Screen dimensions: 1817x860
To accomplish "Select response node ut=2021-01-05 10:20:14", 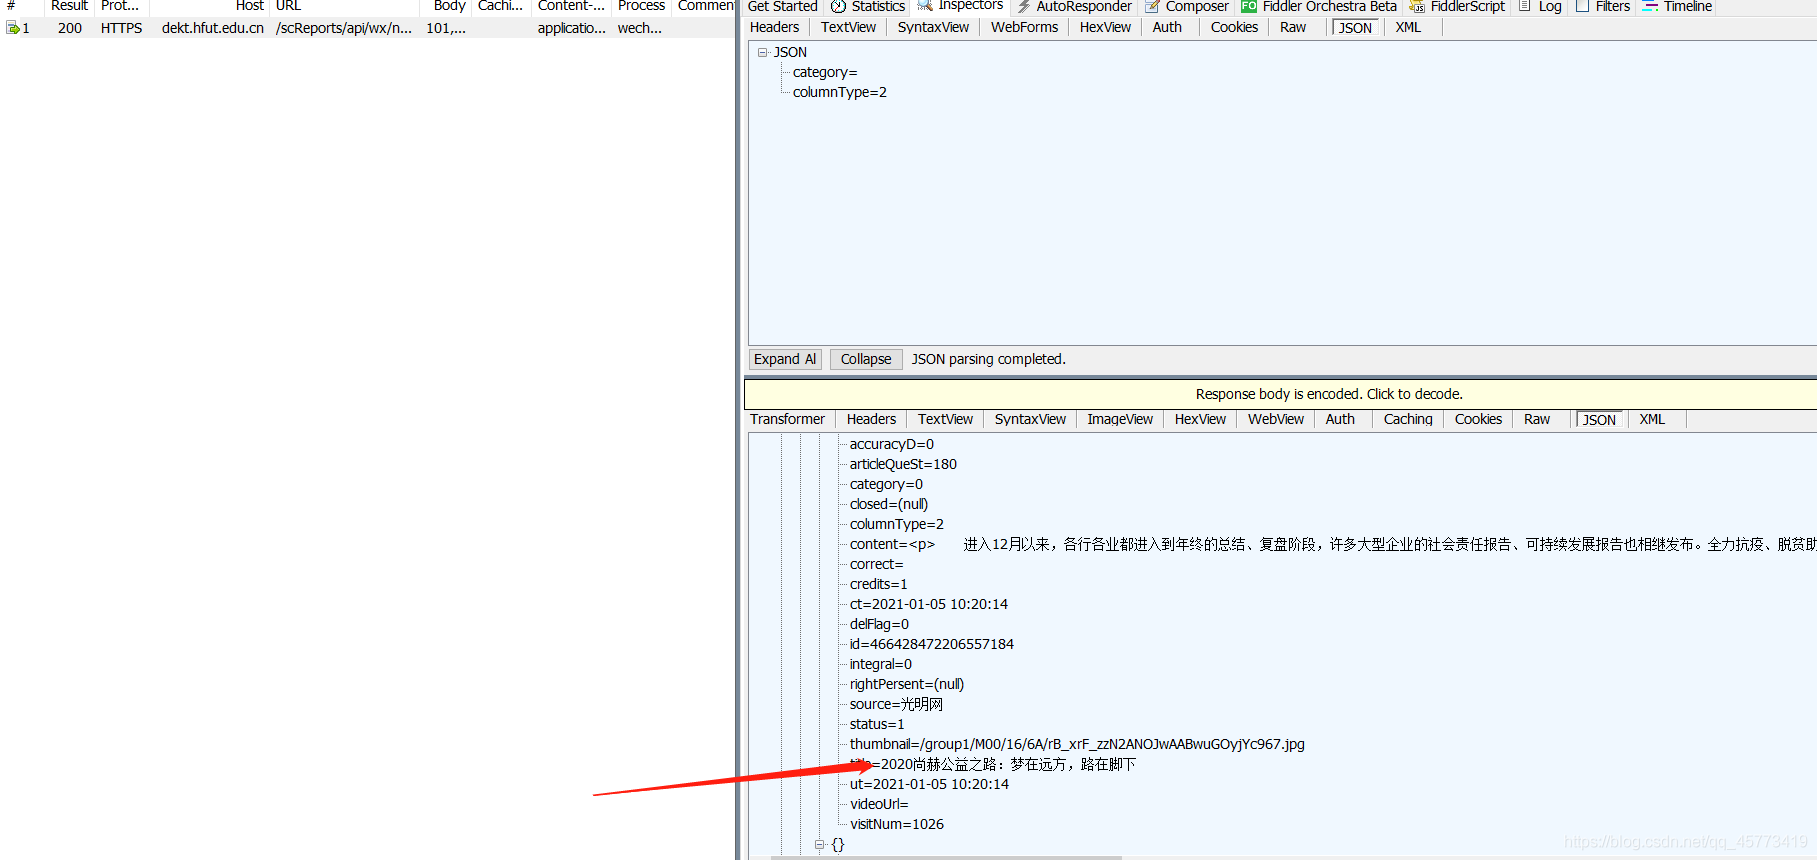I will pos(929,784).
